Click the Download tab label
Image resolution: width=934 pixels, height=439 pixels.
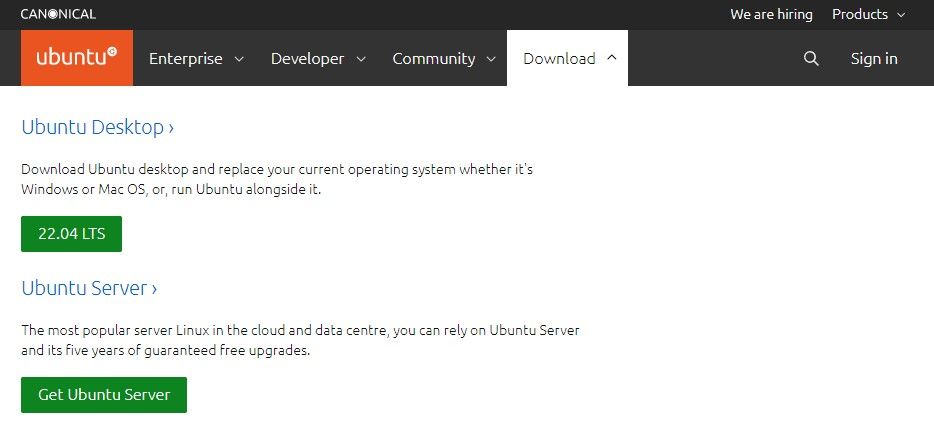[559, 58]
